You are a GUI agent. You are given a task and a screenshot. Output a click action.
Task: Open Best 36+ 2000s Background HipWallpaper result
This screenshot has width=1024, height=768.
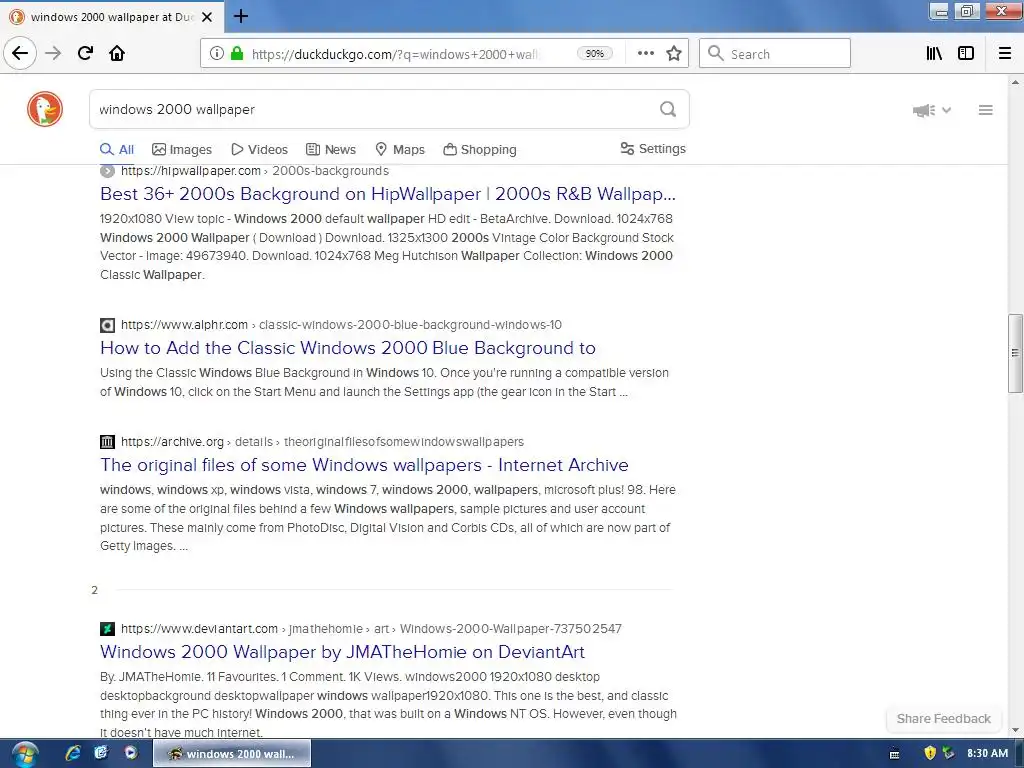pyautogui.click(x=388, y=194)
